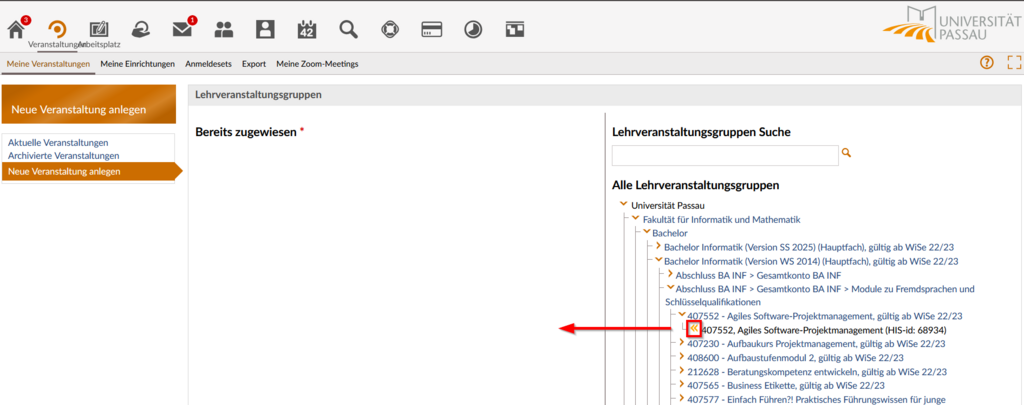Open 407552 - Agiles Software-Projektmanagement group link

pos(825,316)
